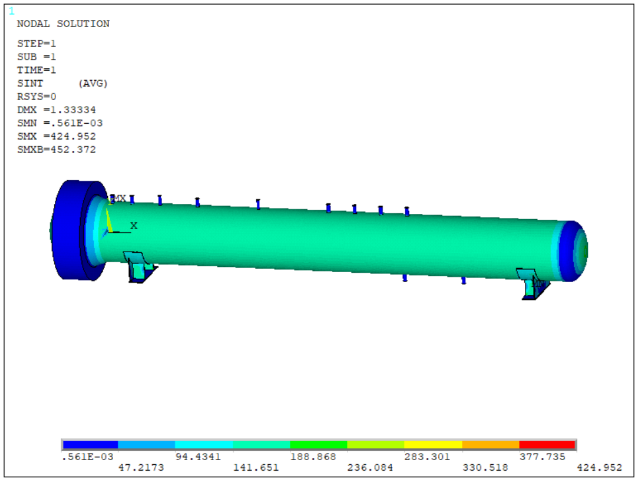Click the dark blue legend color band

pos(91,445)
